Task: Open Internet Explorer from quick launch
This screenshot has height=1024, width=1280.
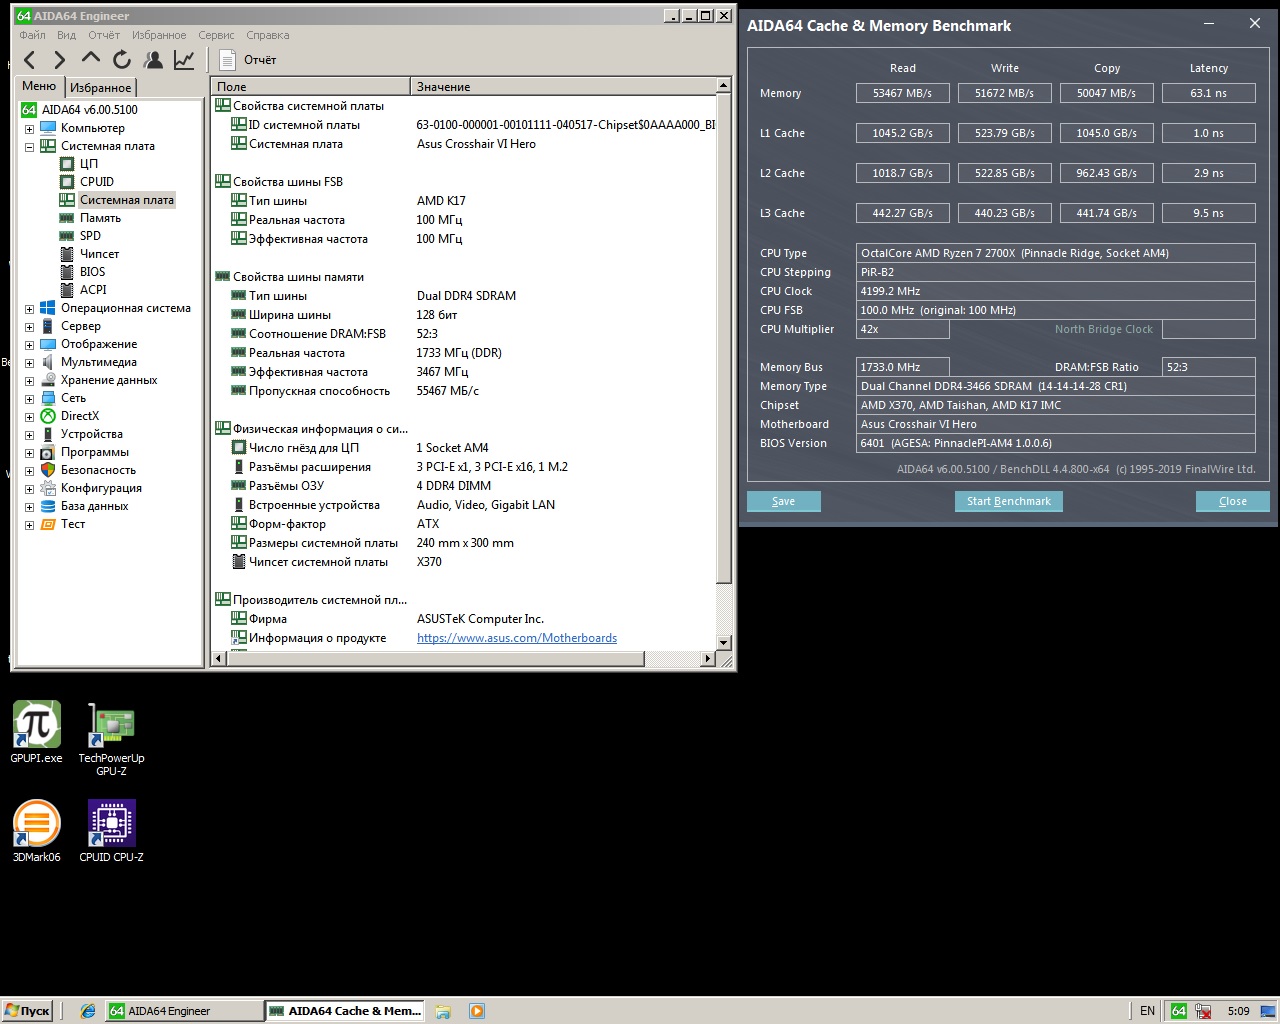Action: (88, 1011)
